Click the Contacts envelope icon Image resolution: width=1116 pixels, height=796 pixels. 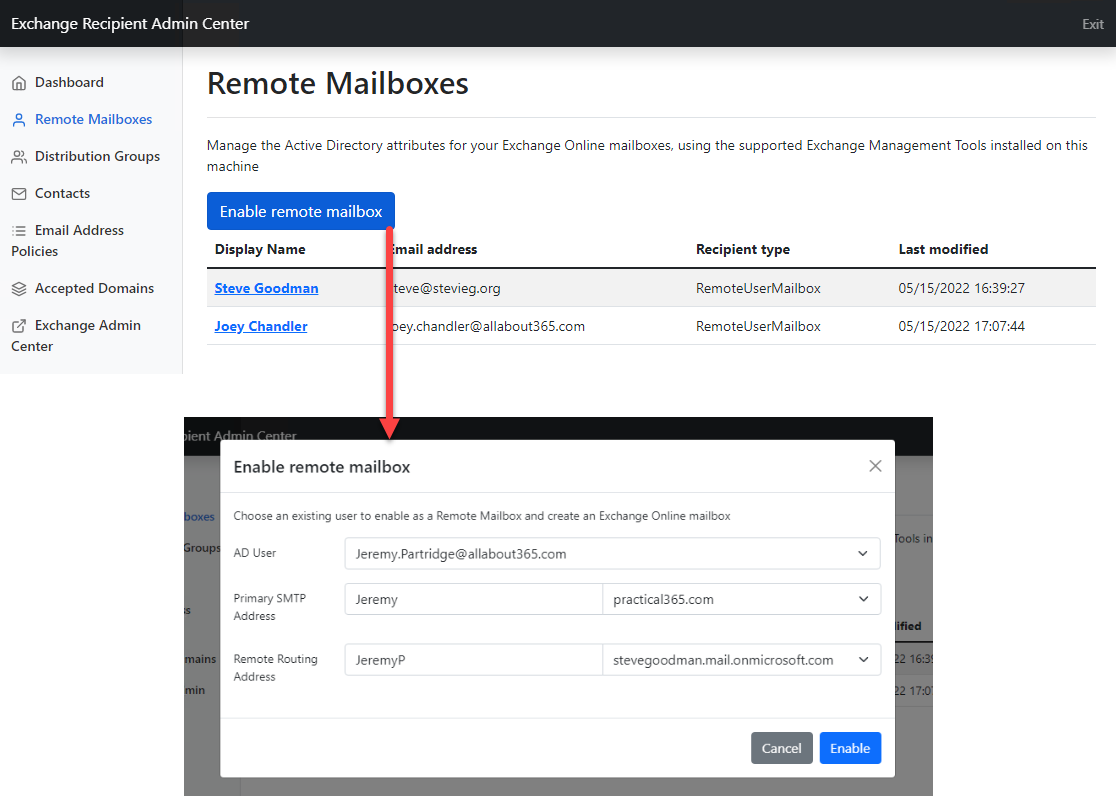pos(20,193)
